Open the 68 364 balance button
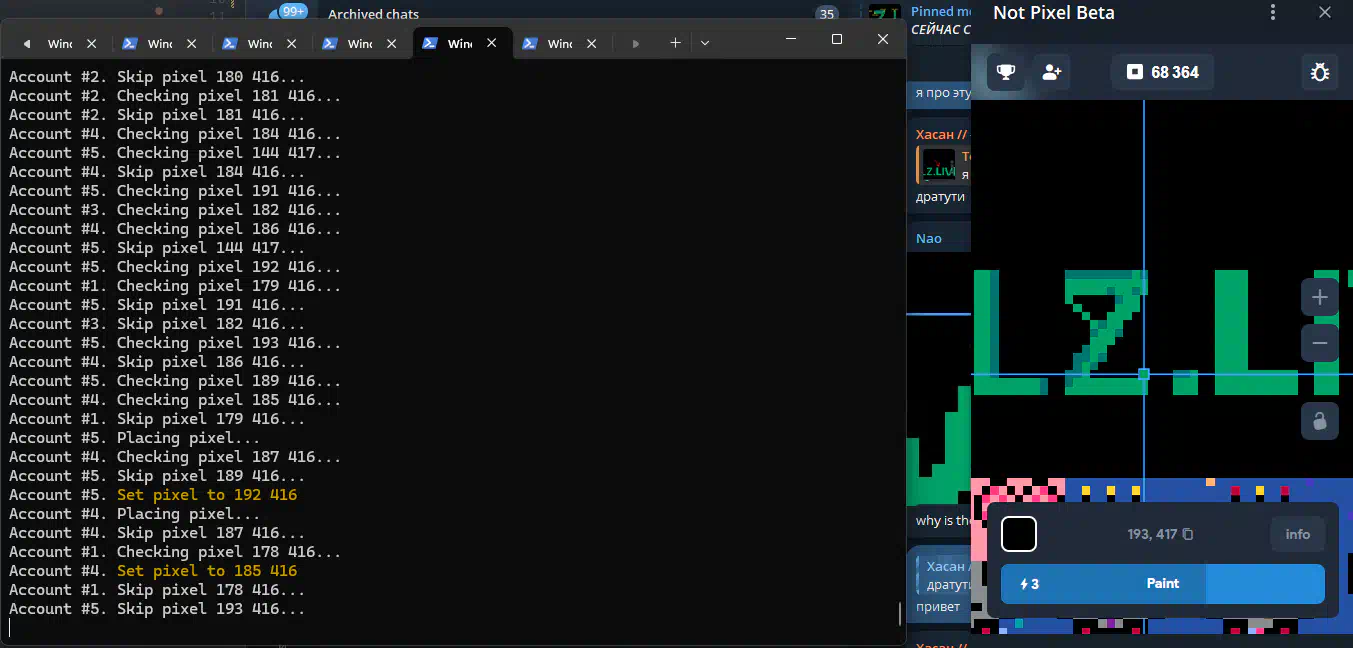Viewport: 1353px width, 648px height. coord(1162,72)
